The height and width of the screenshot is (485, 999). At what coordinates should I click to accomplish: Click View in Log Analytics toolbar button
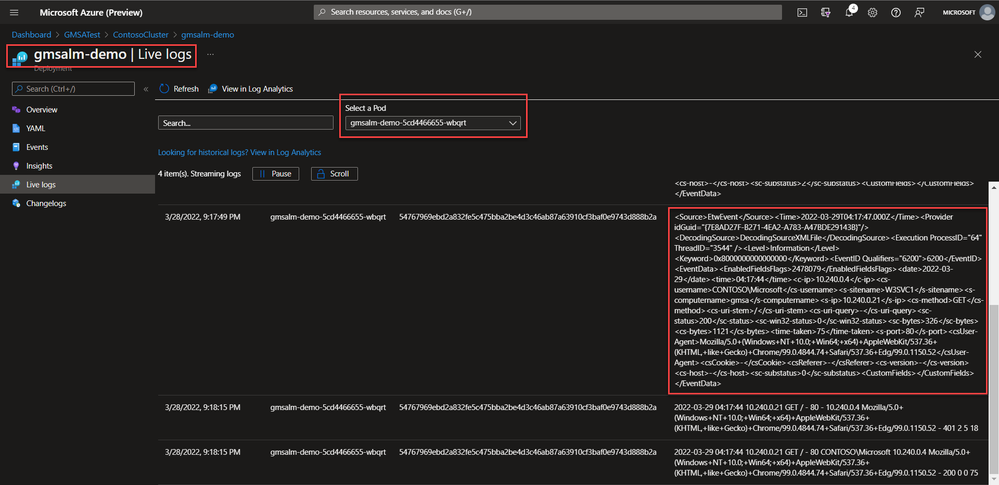(x=250, y=89)
